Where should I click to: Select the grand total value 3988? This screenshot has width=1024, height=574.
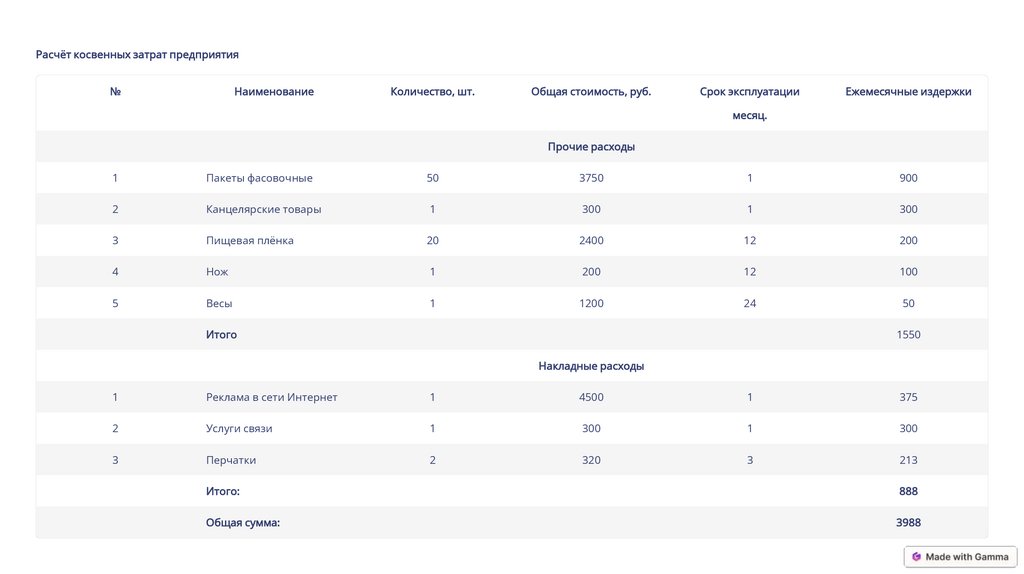coord(908,523)
